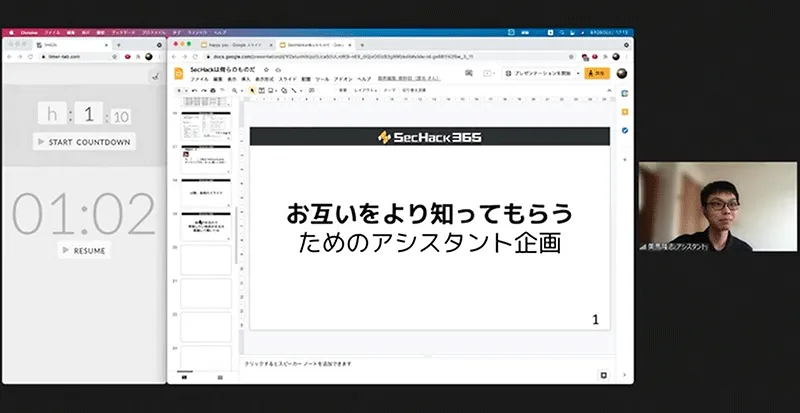This screenshot has height=413, width=800.
Task: Click the Google Calendar side panel icon
Action: (625, 93)
